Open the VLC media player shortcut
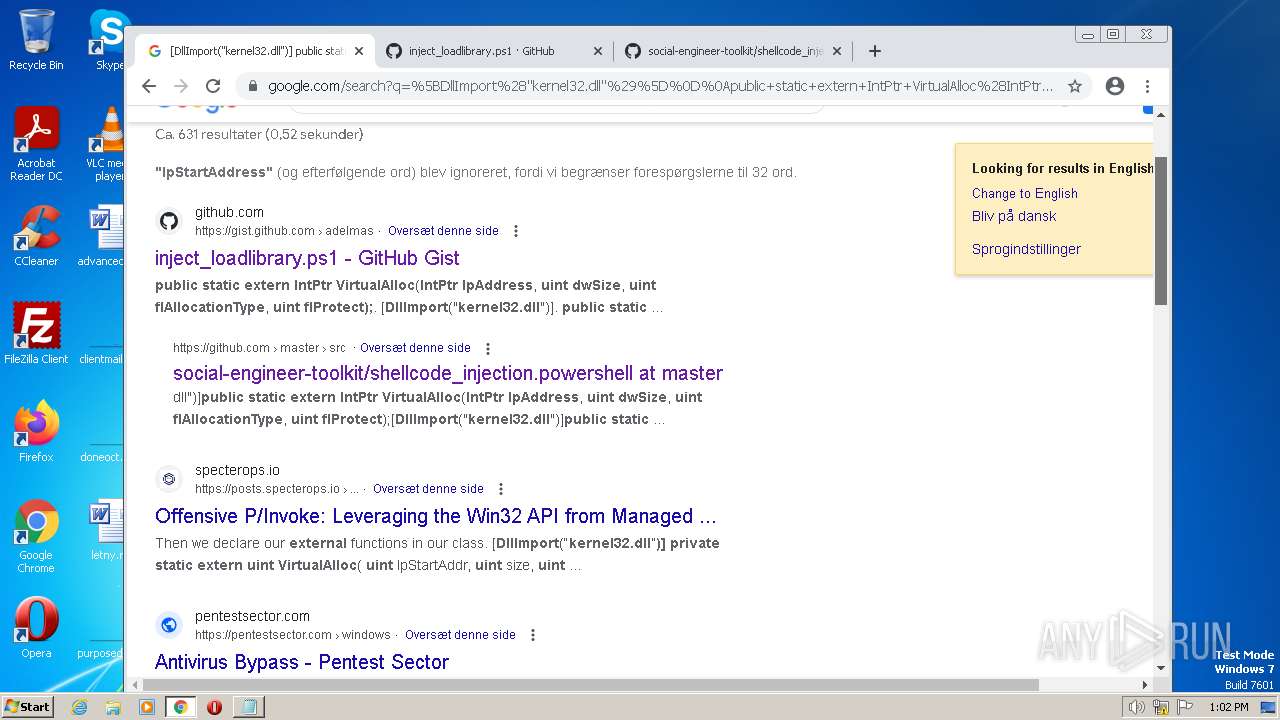Viewport: 1280px width, 720px height. (106, 144)
